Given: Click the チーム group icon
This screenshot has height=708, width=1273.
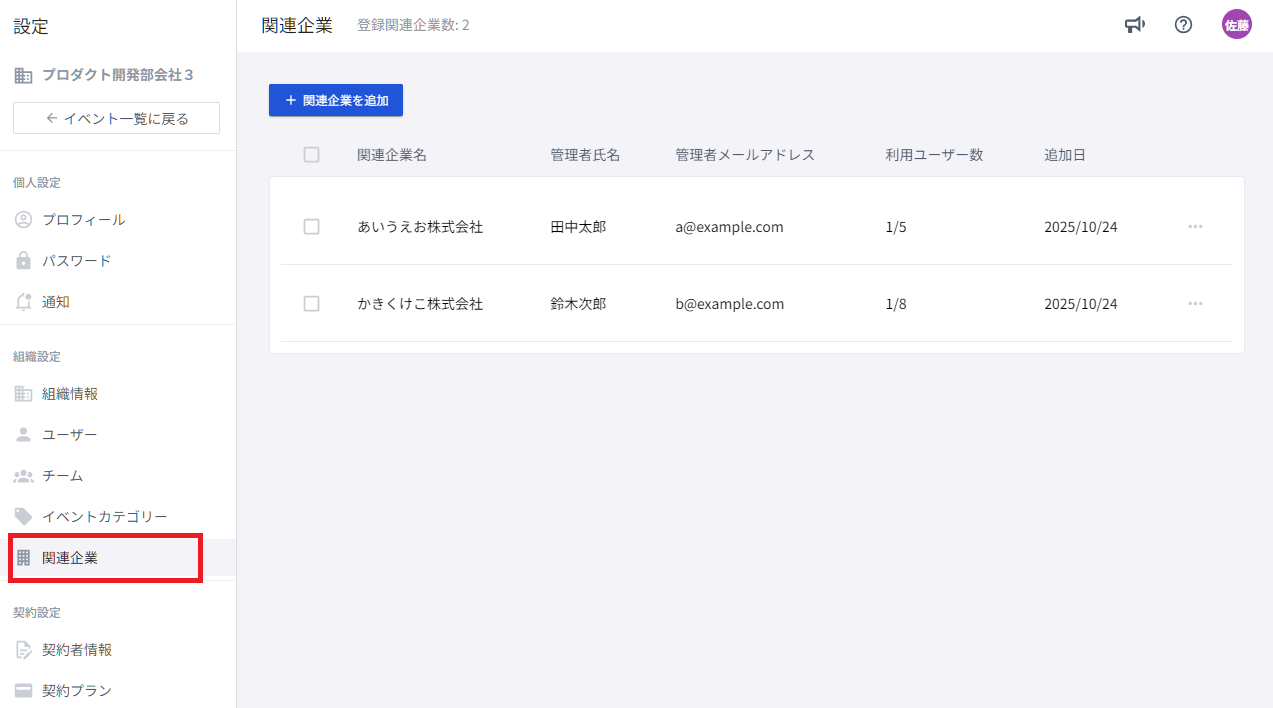Looking at the screenshot, I should click(x=24, y=476).
